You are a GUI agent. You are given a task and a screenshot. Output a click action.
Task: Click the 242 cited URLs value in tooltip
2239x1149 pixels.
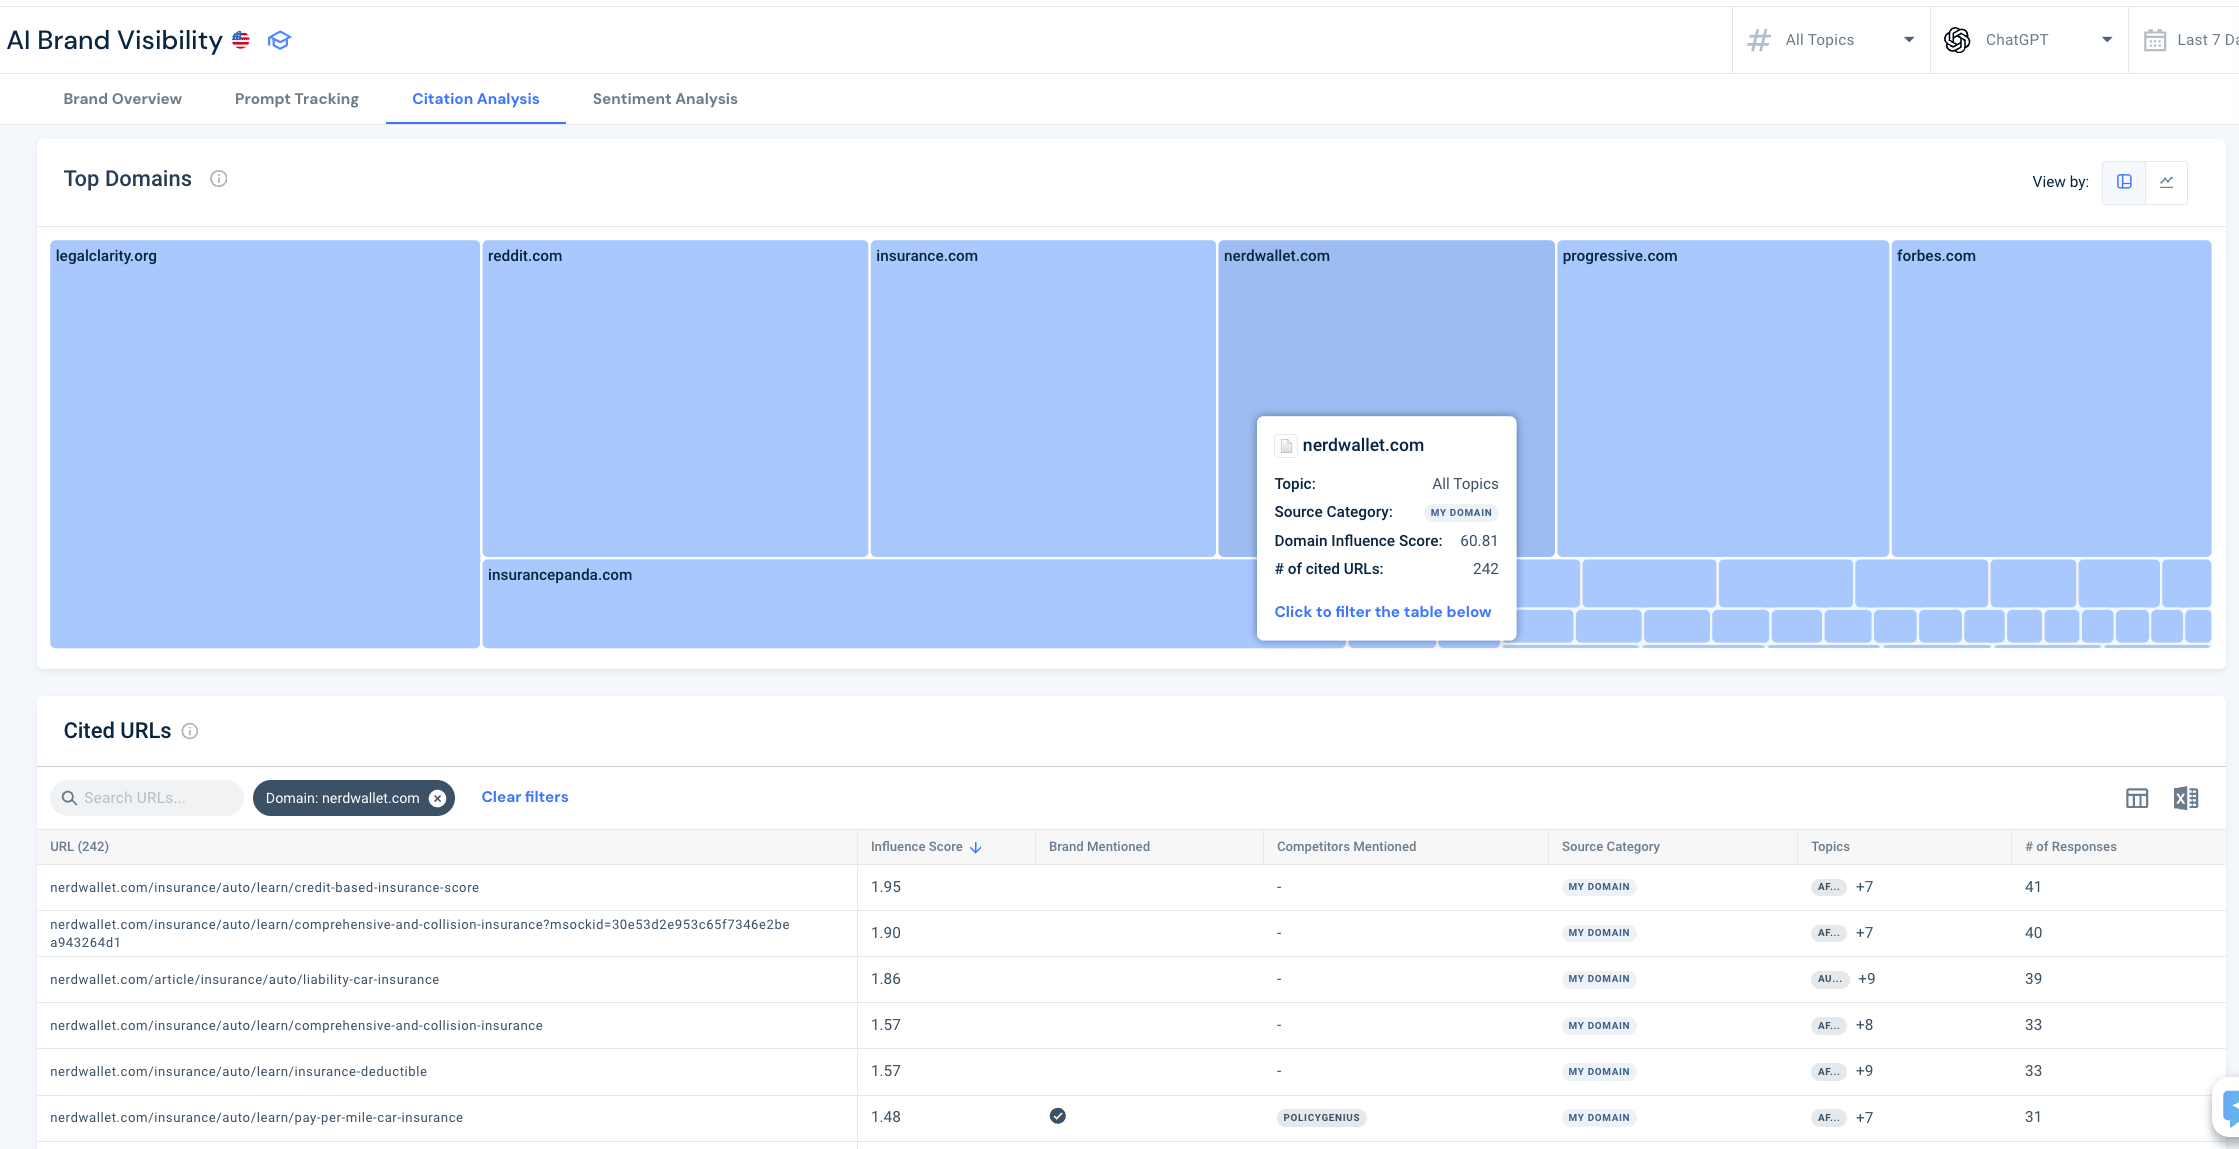point(1486,569)
